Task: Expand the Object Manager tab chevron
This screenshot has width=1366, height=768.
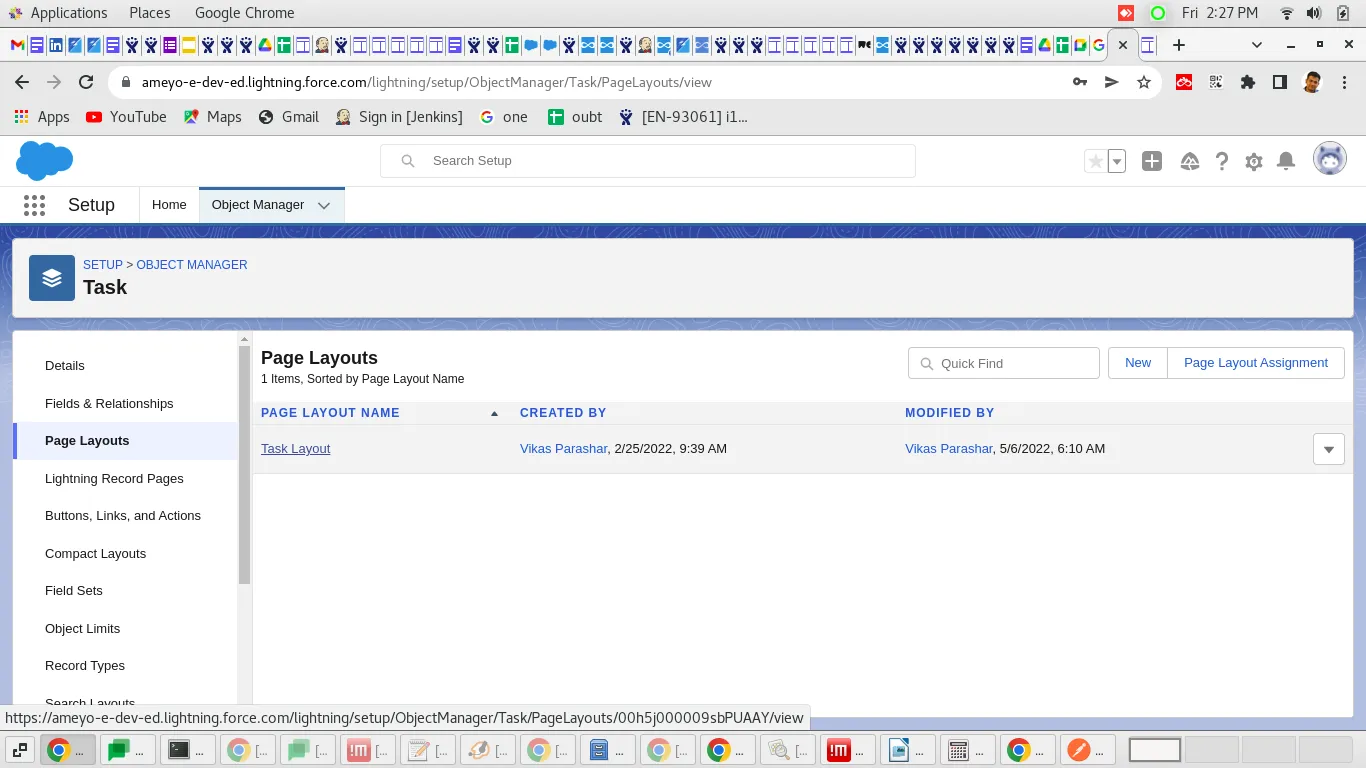Action: [324, 205]
